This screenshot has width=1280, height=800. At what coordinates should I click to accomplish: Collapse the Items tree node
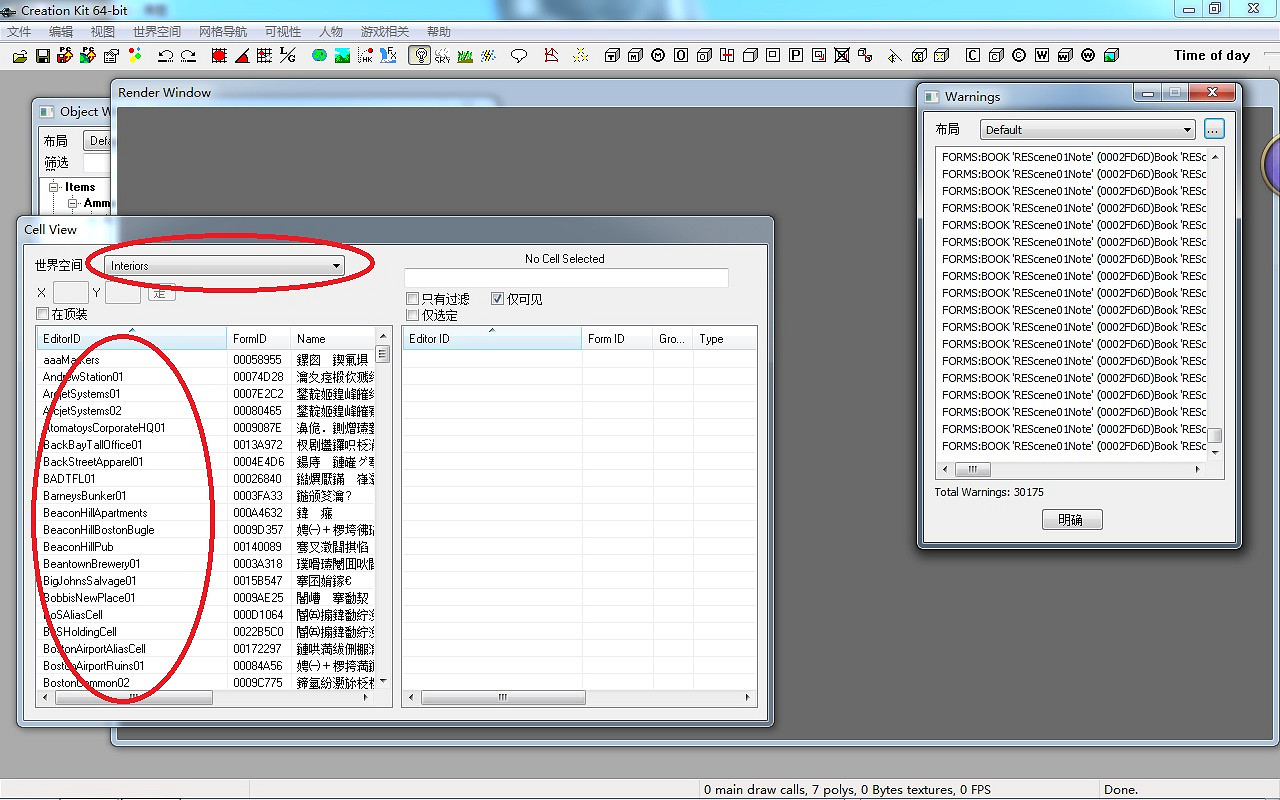pyautogui.click(x=55, y=187)
